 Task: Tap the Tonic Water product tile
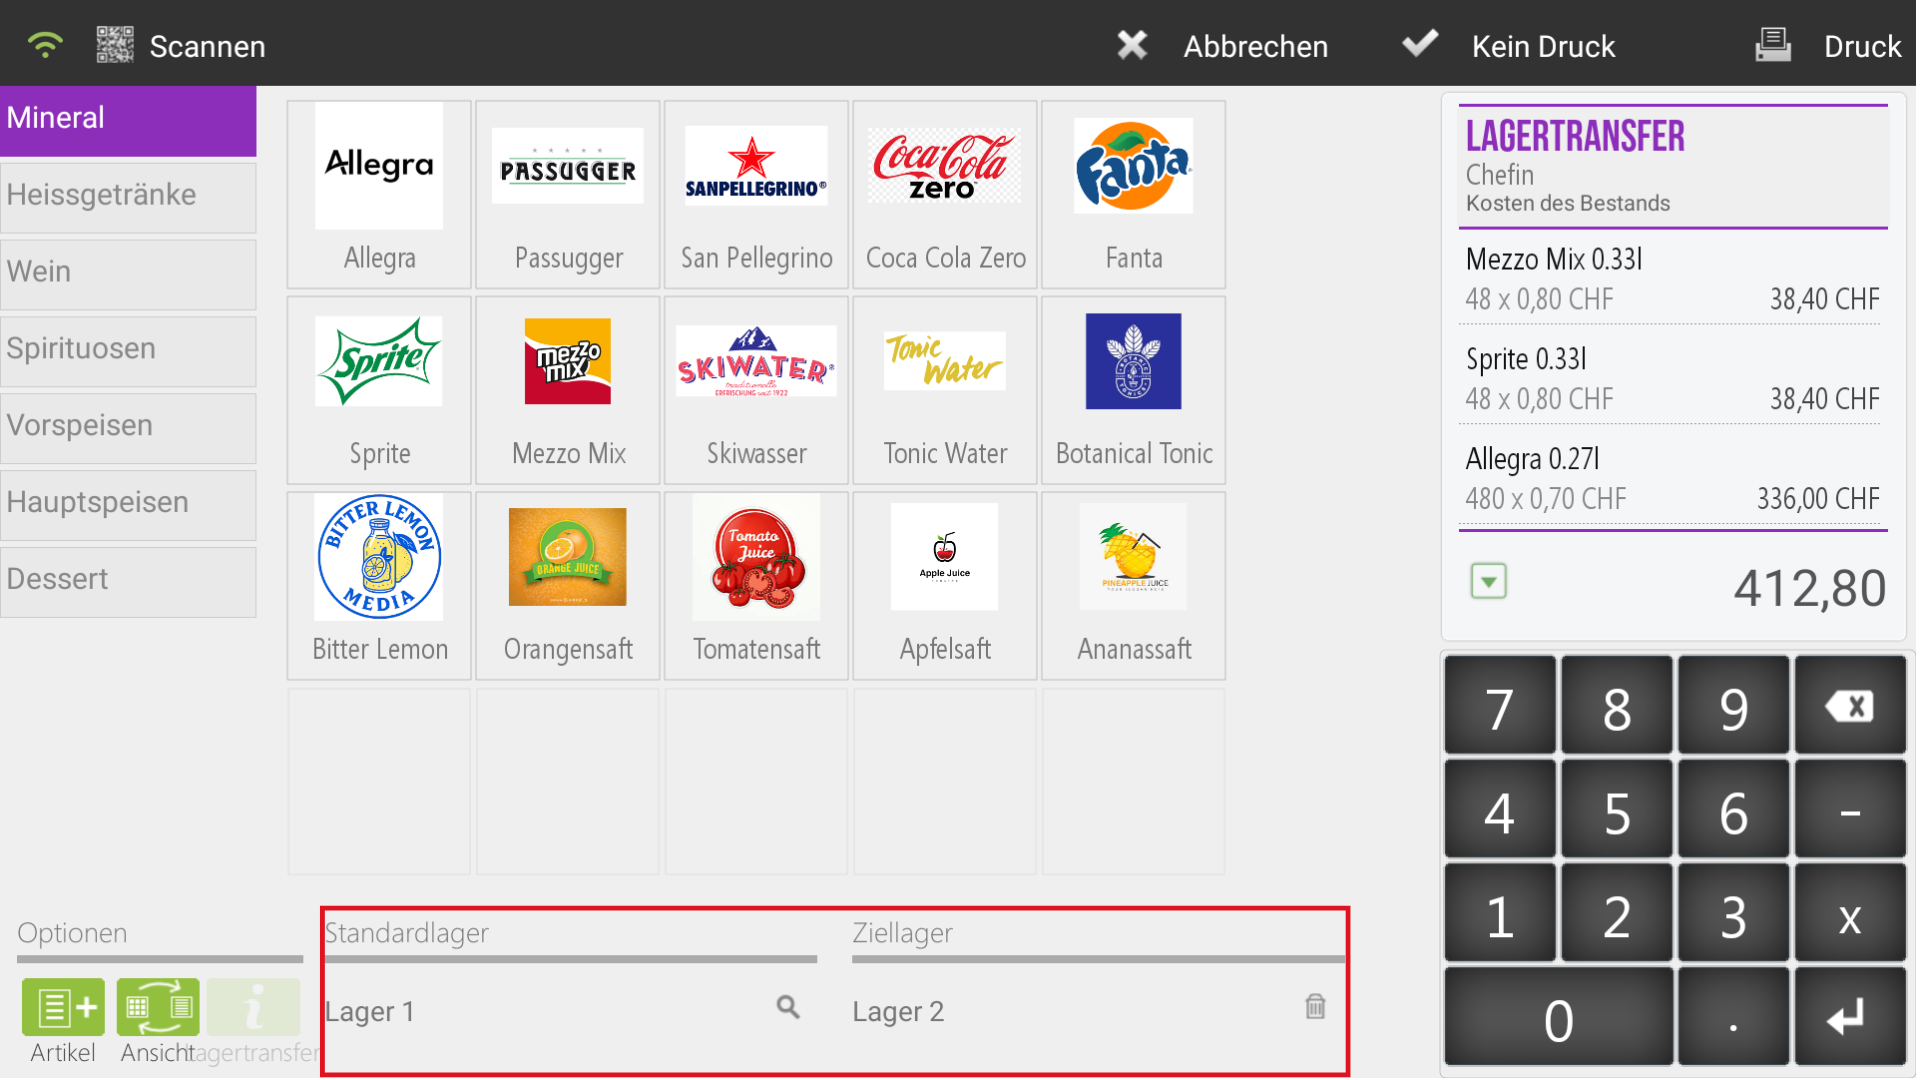click(945, 390)
